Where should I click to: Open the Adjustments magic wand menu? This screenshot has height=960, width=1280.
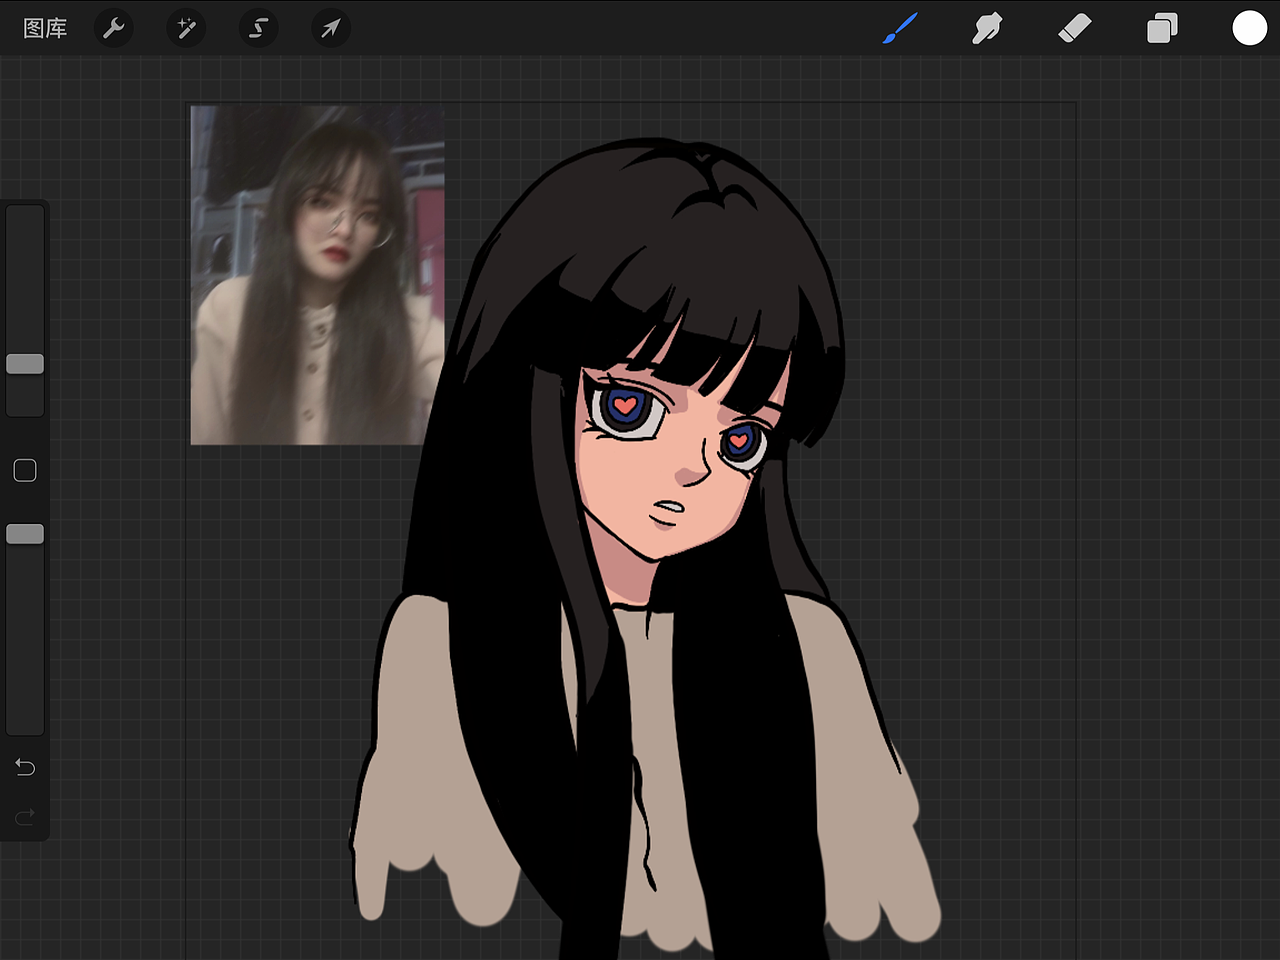pos(186,28)
